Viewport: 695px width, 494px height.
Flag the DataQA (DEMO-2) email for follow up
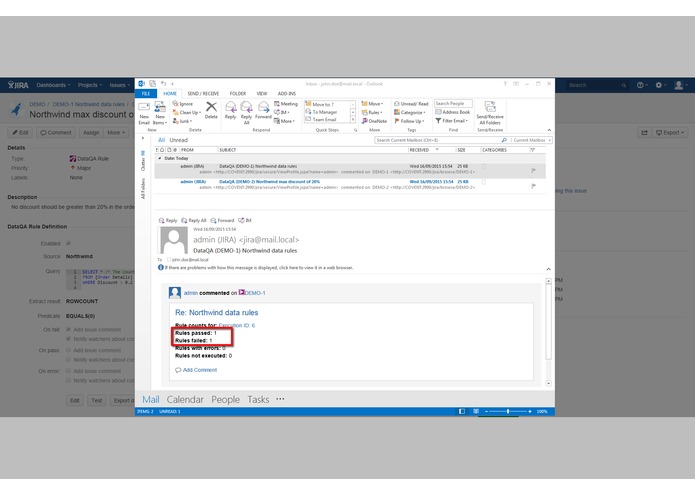coord(533,186)
